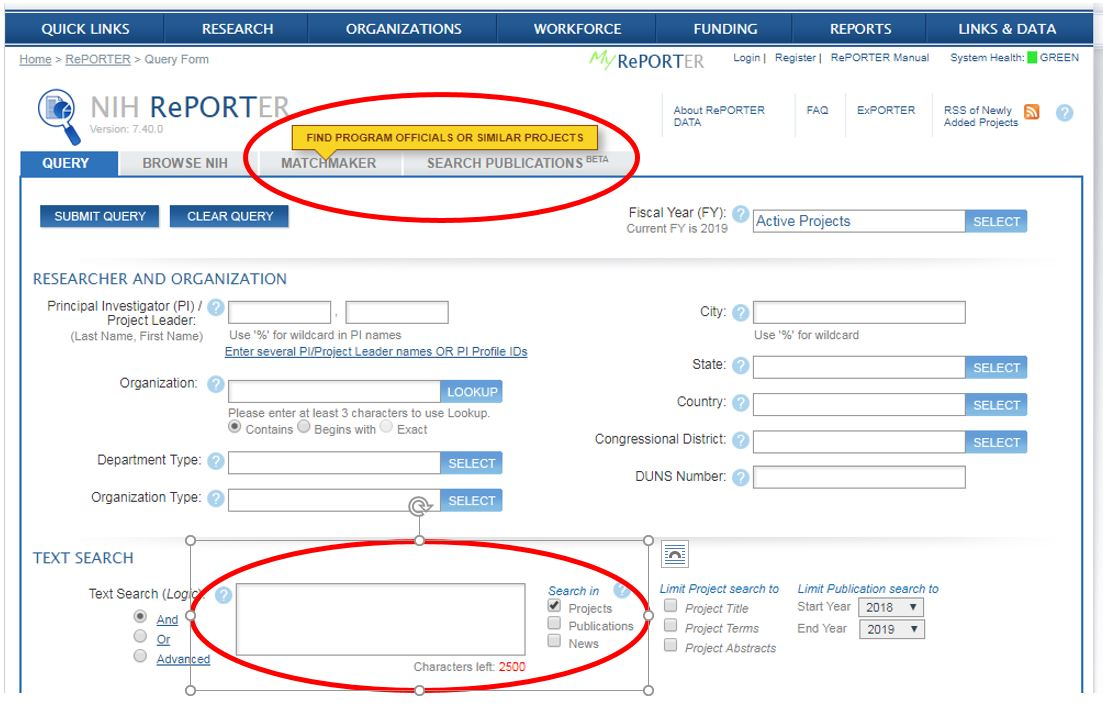Click the green System Health indicator
The image size is (1103, 722).
click(x=1032, y=58)
